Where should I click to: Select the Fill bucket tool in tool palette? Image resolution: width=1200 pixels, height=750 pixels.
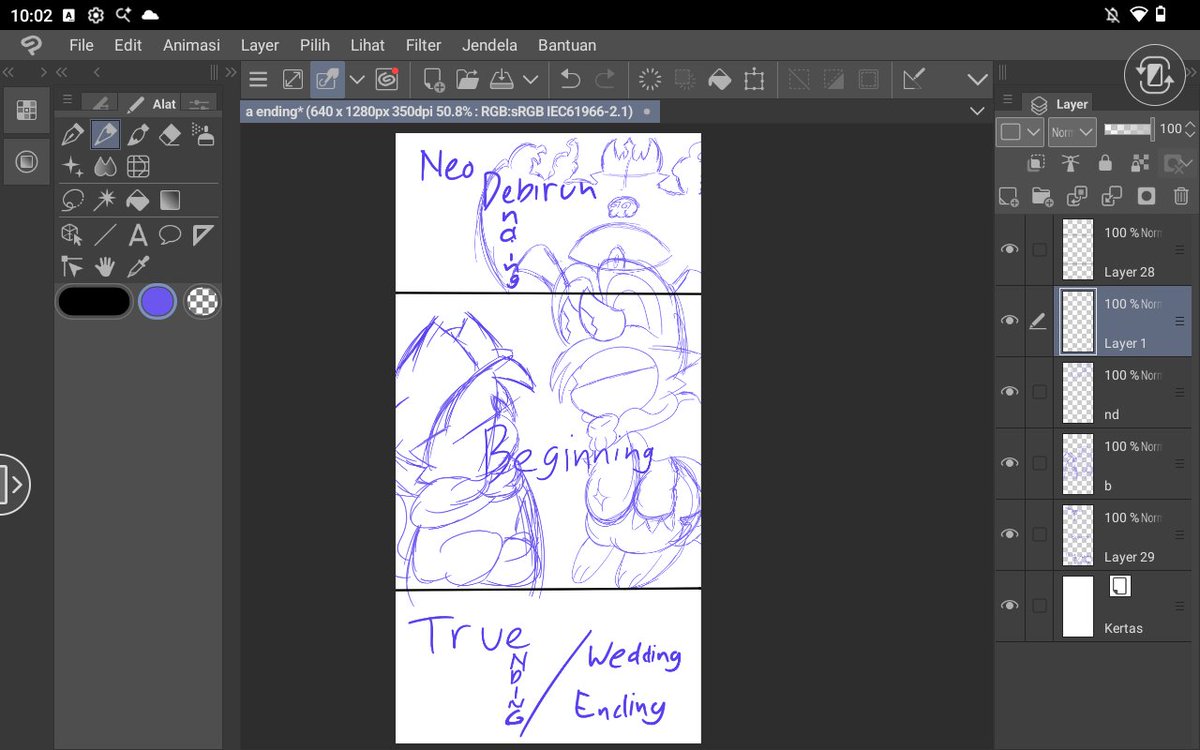[x=138, y=201]
